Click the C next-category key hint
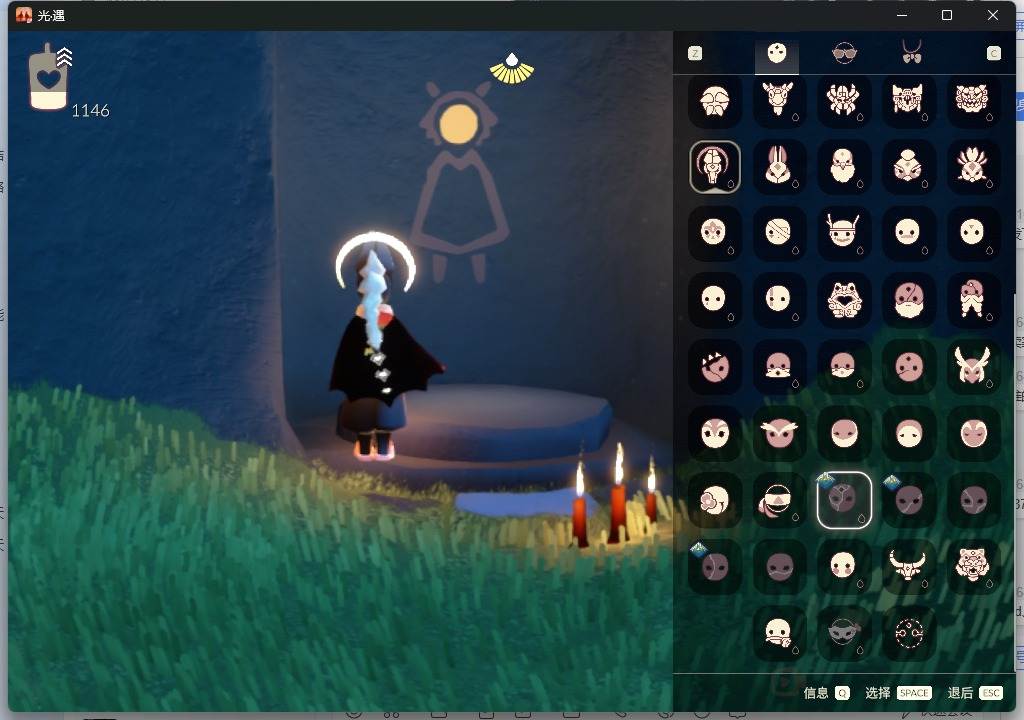 993,53
